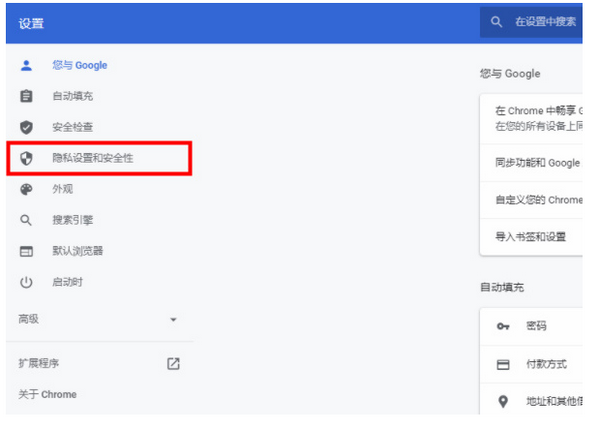600x431 pixels.
Task: Click the browser window icon for 默认浏览器
Action: (27, 251)
